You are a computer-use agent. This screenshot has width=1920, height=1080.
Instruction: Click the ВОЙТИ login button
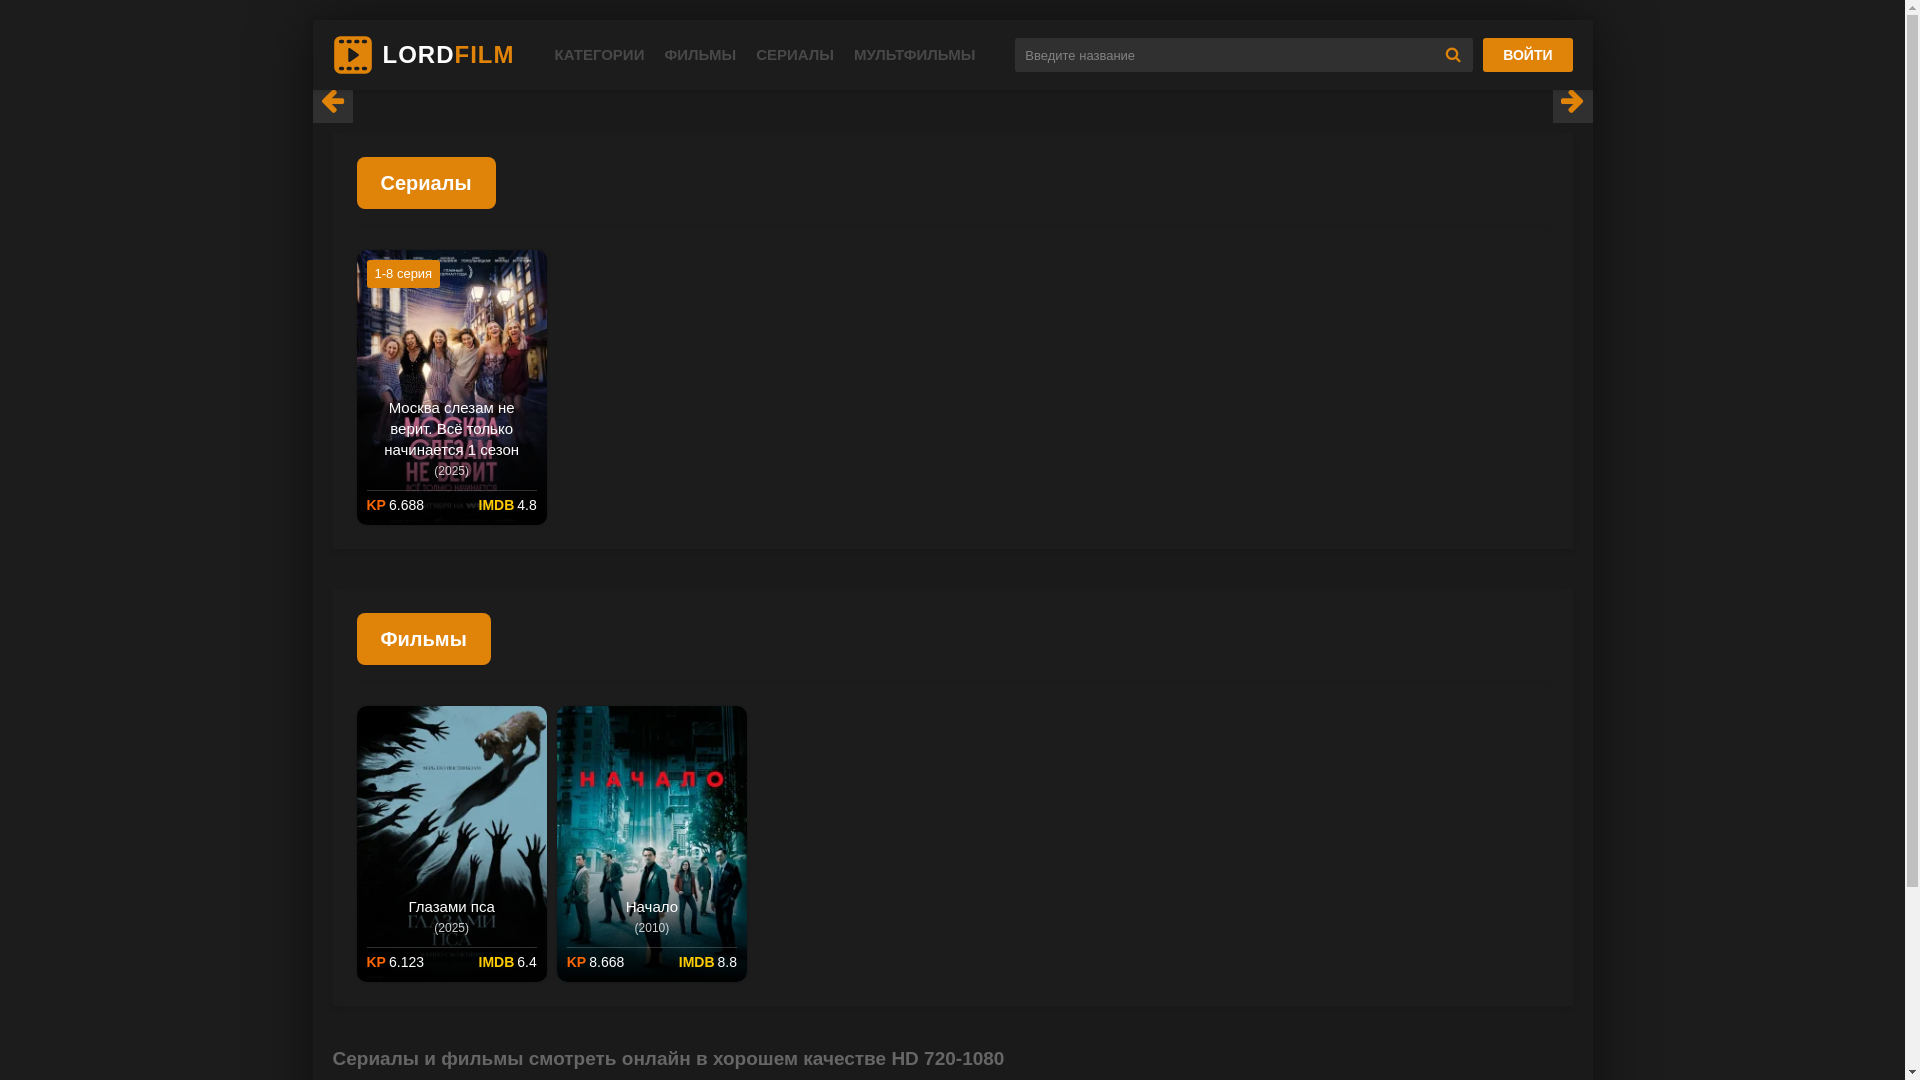(1527, 55)
